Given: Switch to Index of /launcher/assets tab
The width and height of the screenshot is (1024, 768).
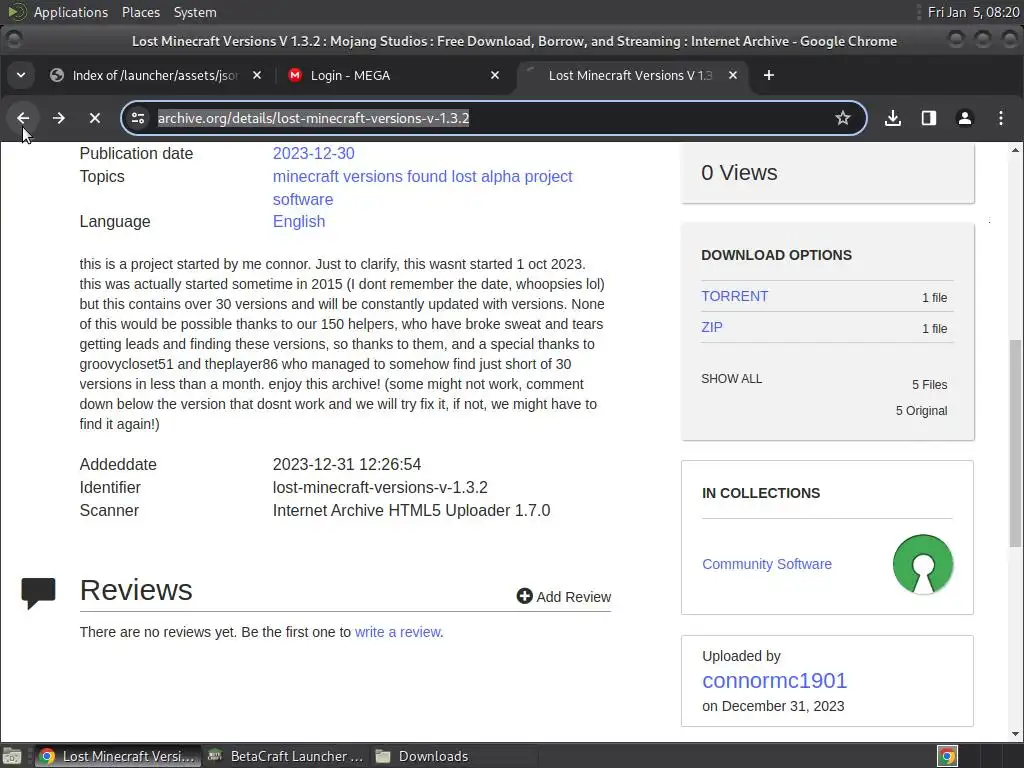Looking at the screenshot, I should coord(155,75).
